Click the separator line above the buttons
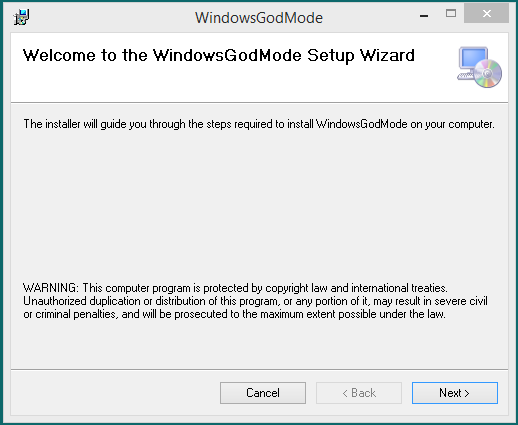Screen dimensions: 518x425 click(259, 369)
